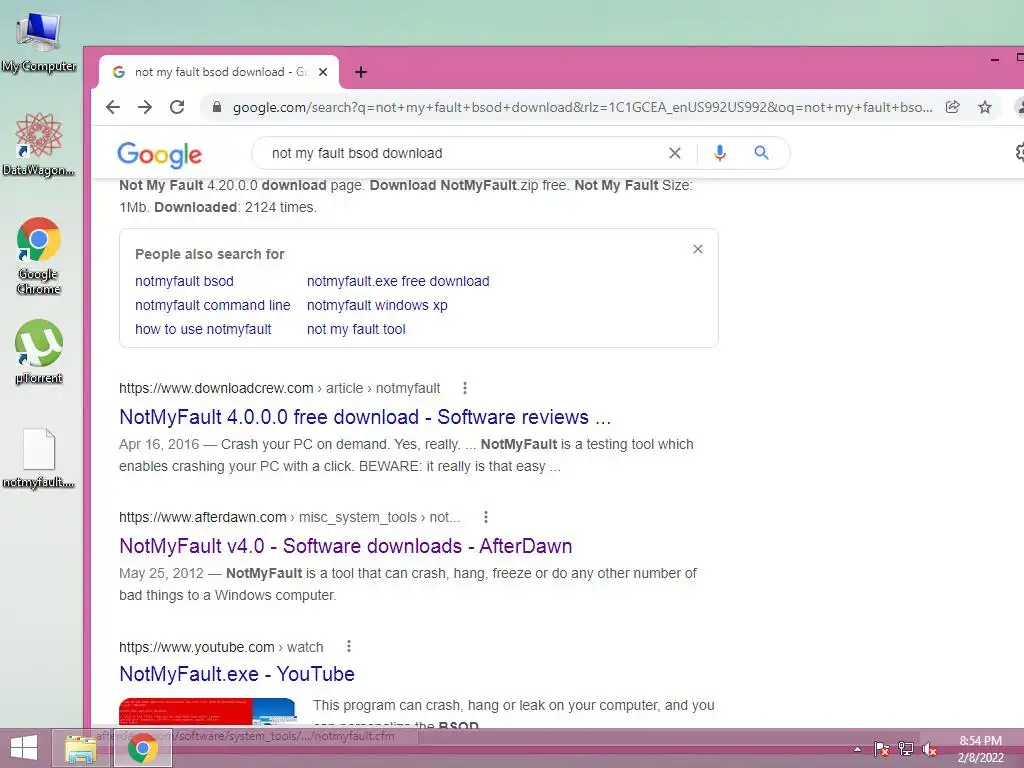1024x768 pixels.
Task: Open the DataWagon desktop shortcut
Action: (x=38, y=144)
